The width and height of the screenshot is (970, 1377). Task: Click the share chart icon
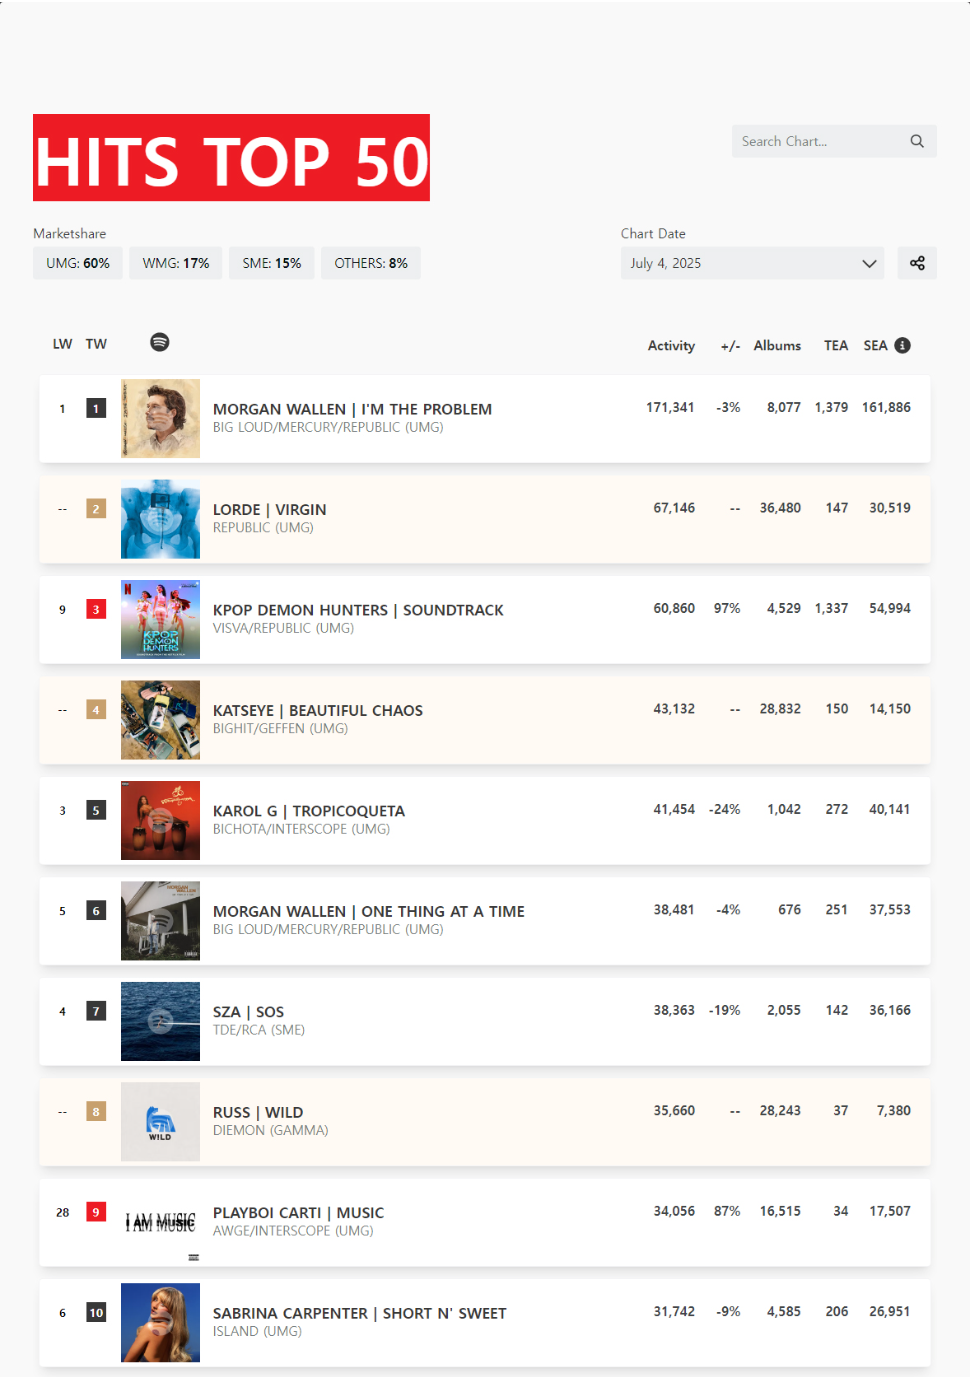point(917,263)
